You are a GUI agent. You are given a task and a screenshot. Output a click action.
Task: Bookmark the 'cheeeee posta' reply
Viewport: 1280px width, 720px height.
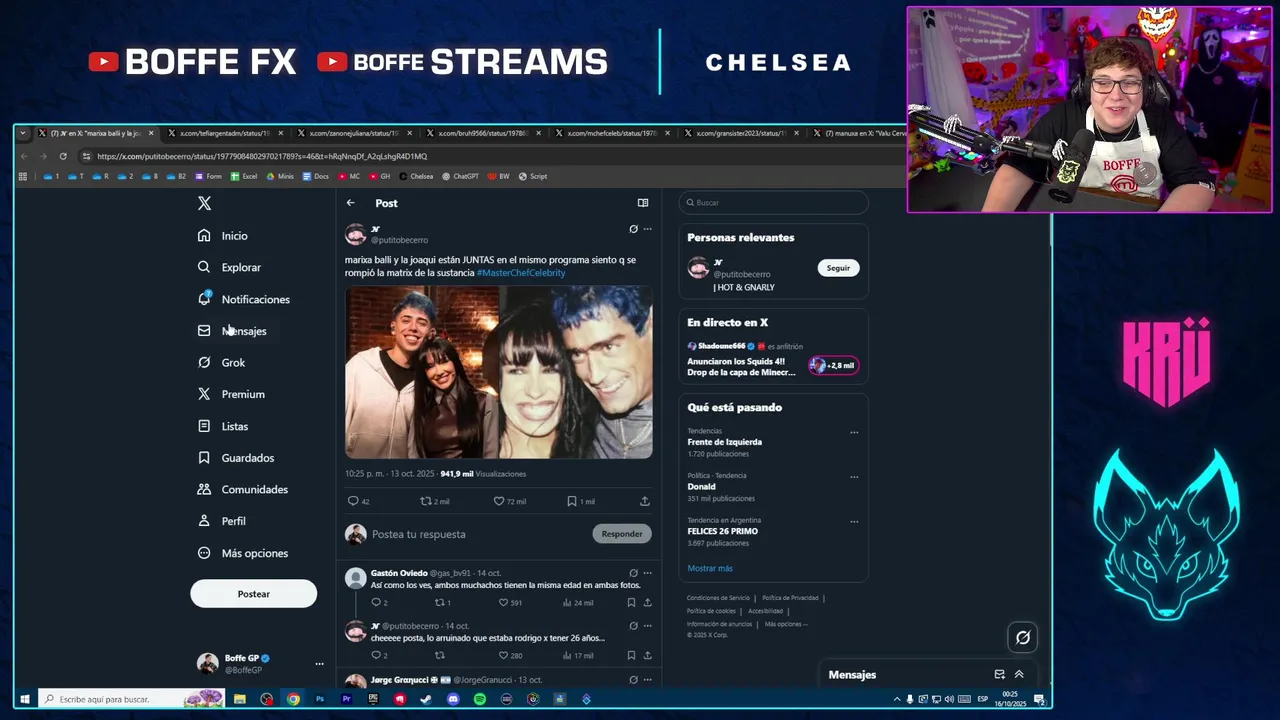coord(631,655)
